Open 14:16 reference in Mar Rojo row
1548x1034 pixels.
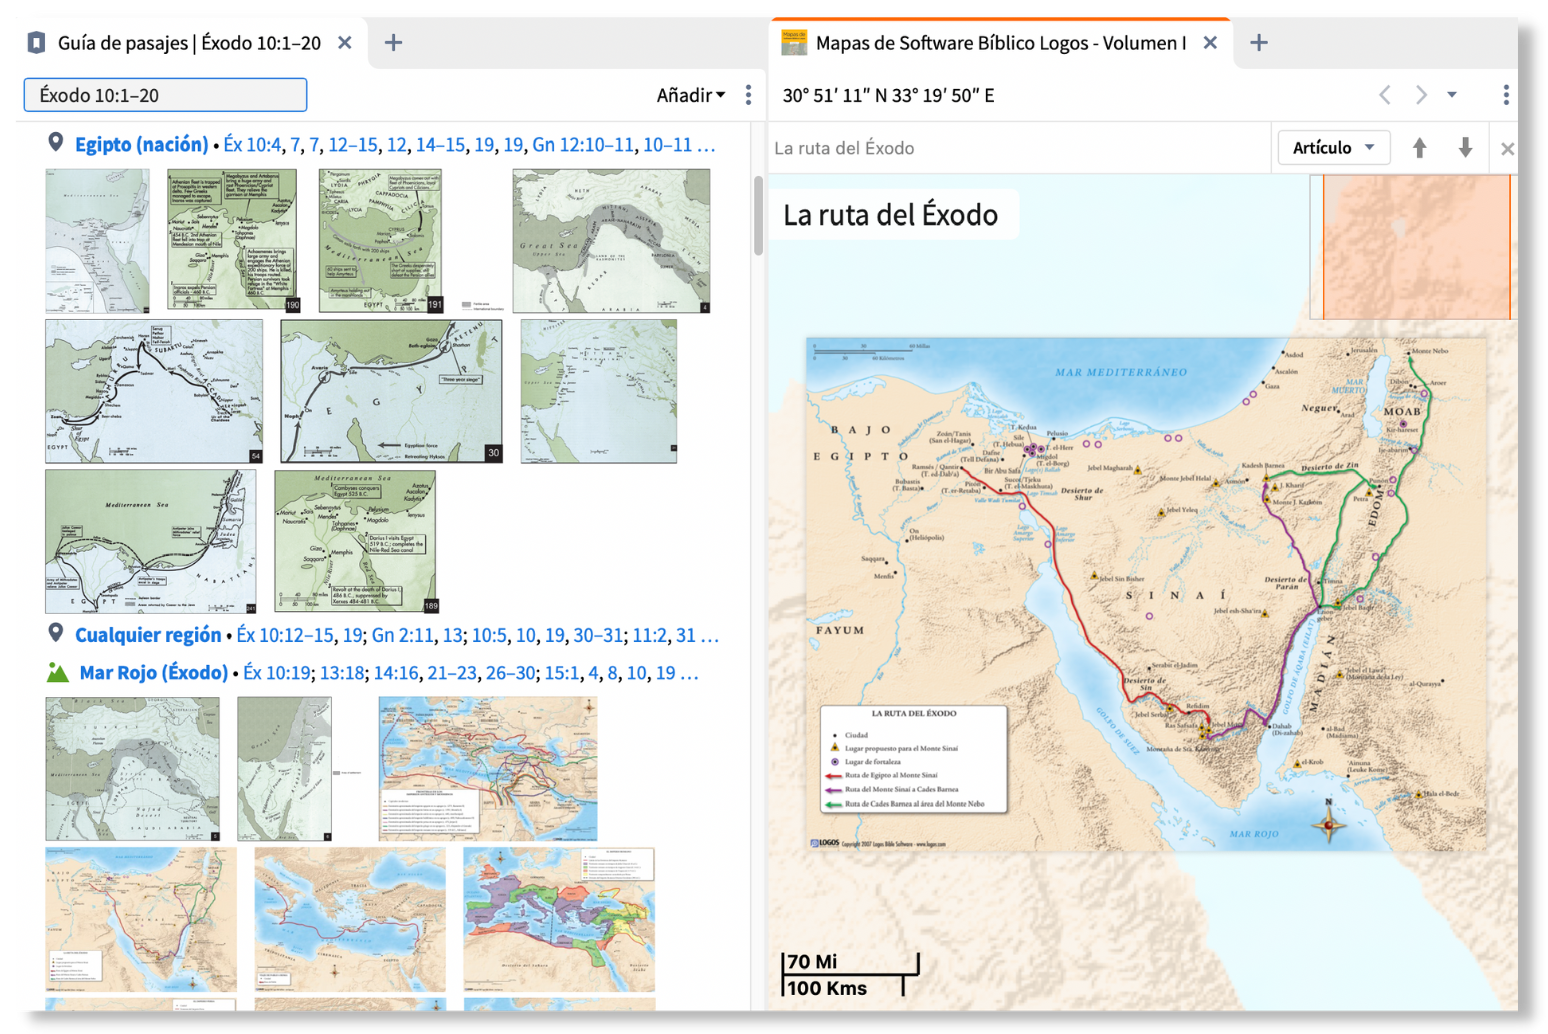(x=395, y=673)
